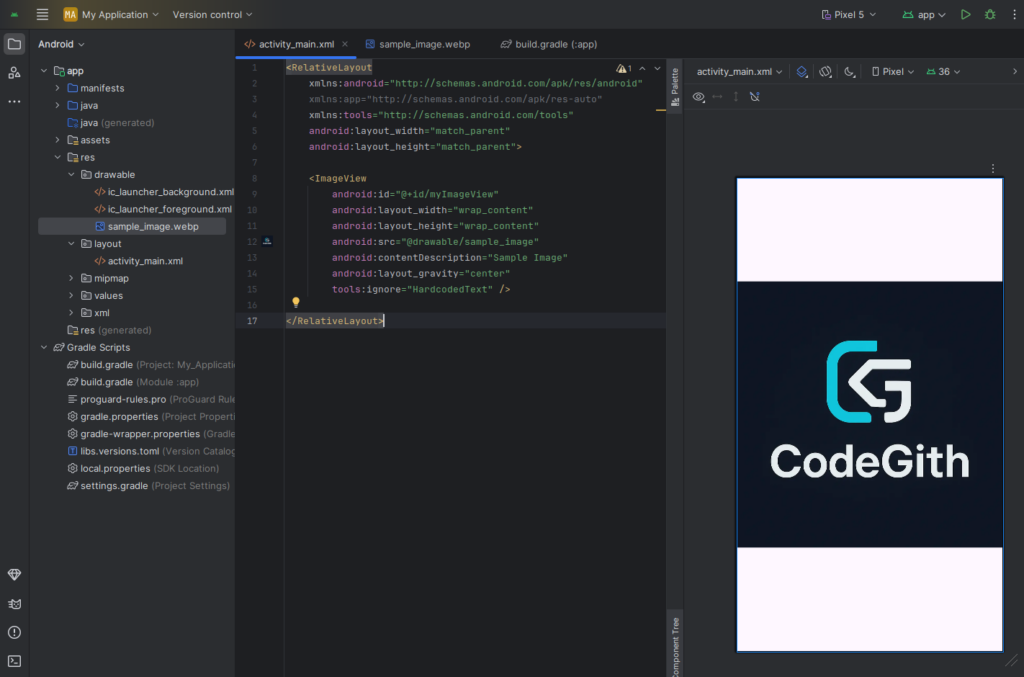The width and height of the screenshot is (1024, 677).
Task: Open local.properties file
Action: click(143, 468)
